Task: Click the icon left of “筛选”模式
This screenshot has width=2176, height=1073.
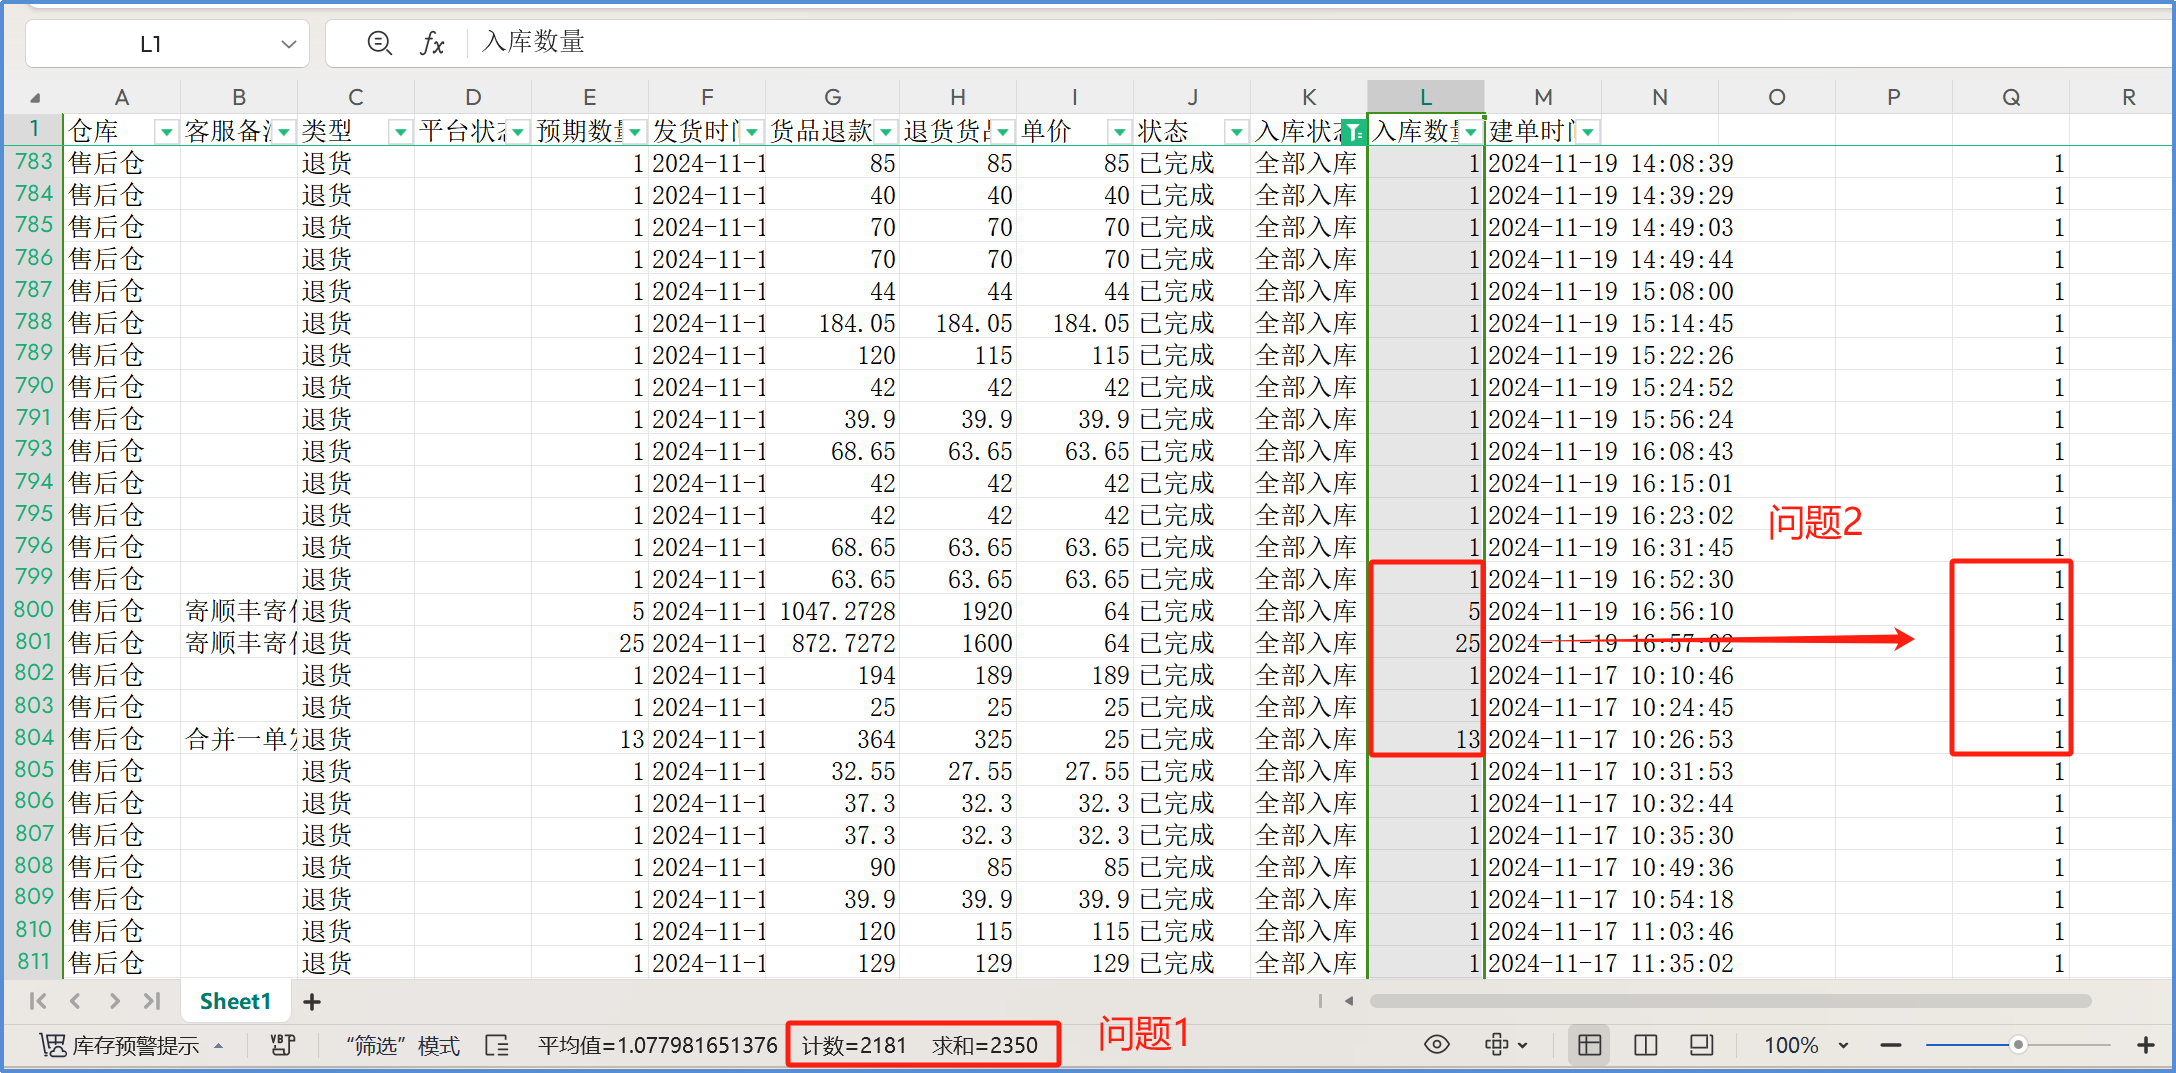Action: tap(283, 1045)
